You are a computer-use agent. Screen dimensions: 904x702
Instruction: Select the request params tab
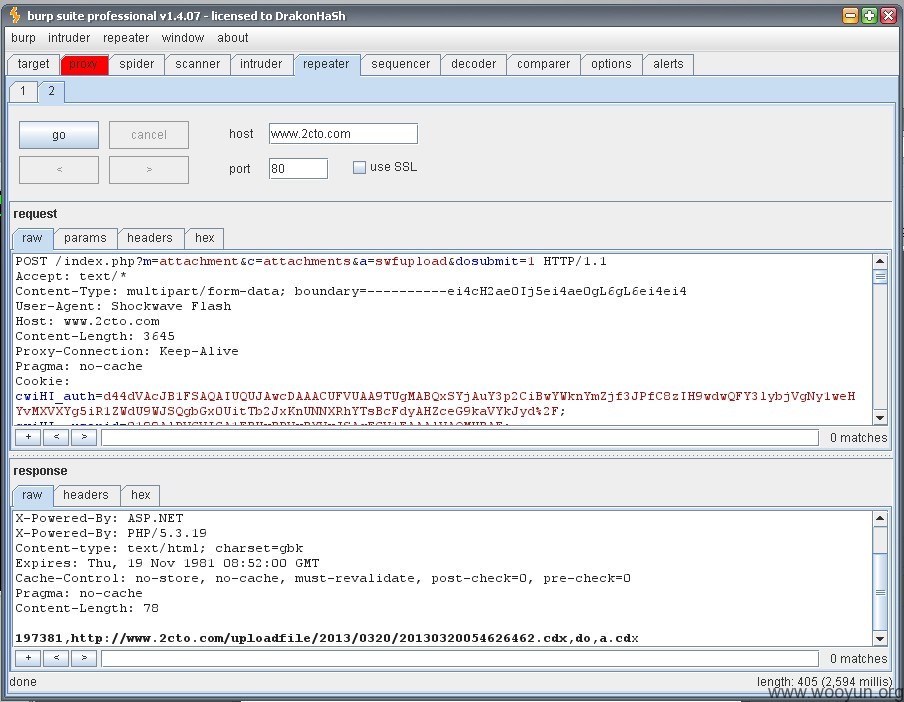click(x=85, y=238)
